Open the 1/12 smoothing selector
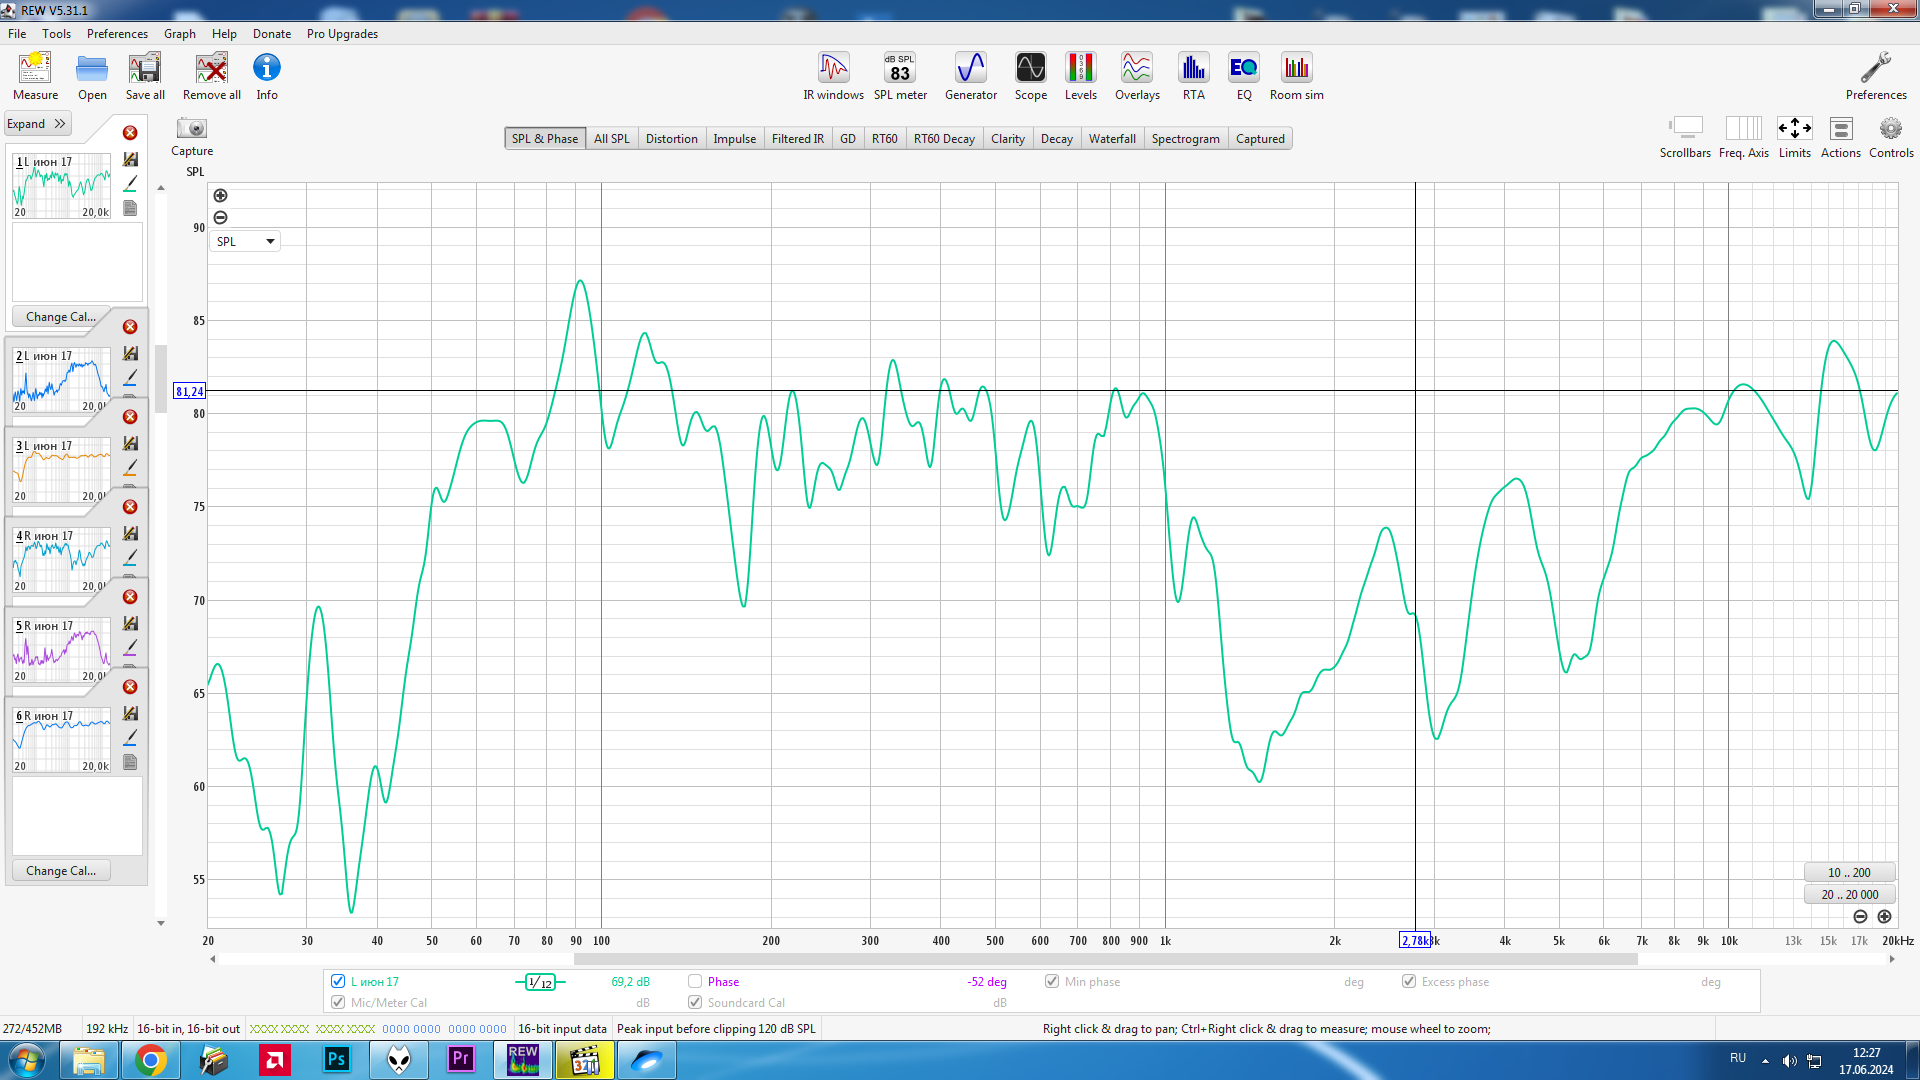 pyautogui.click(x=540, y=982)
